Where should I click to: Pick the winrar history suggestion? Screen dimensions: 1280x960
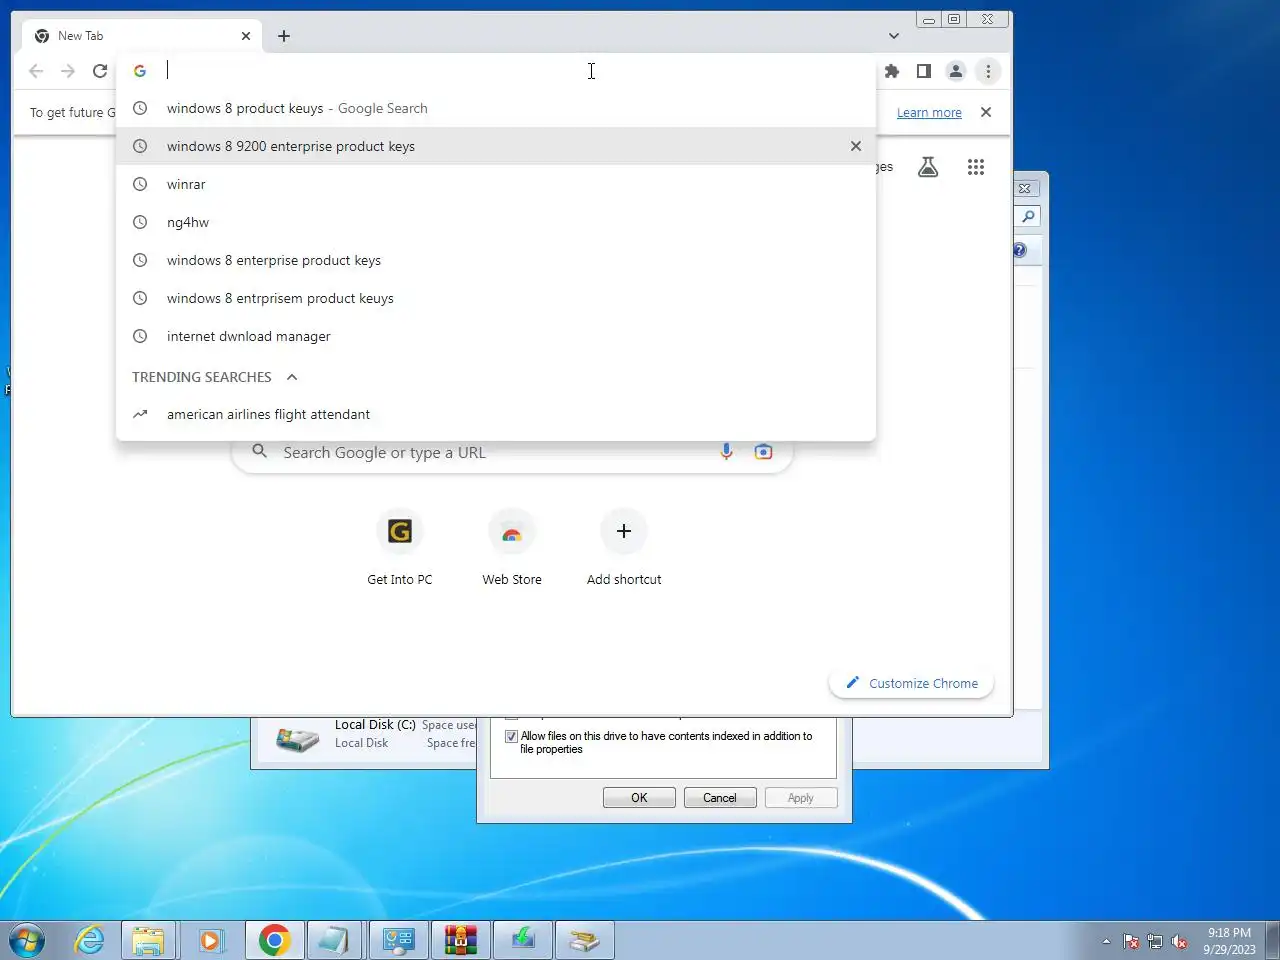(x=496, y=184)
